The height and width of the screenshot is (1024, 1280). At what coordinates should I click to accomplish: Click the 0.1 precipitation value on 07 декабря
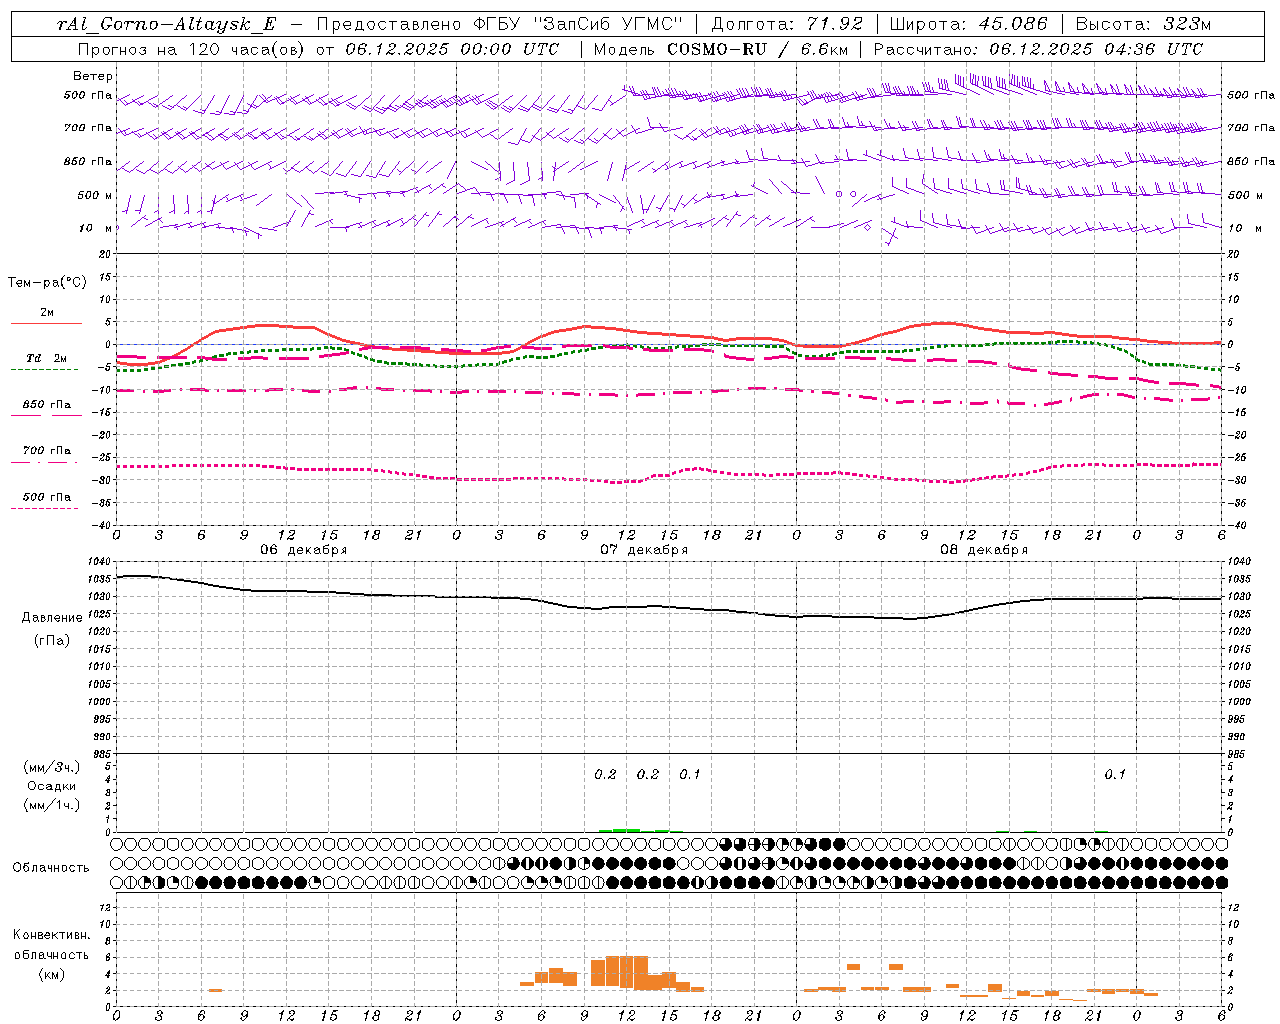(689, 774)
